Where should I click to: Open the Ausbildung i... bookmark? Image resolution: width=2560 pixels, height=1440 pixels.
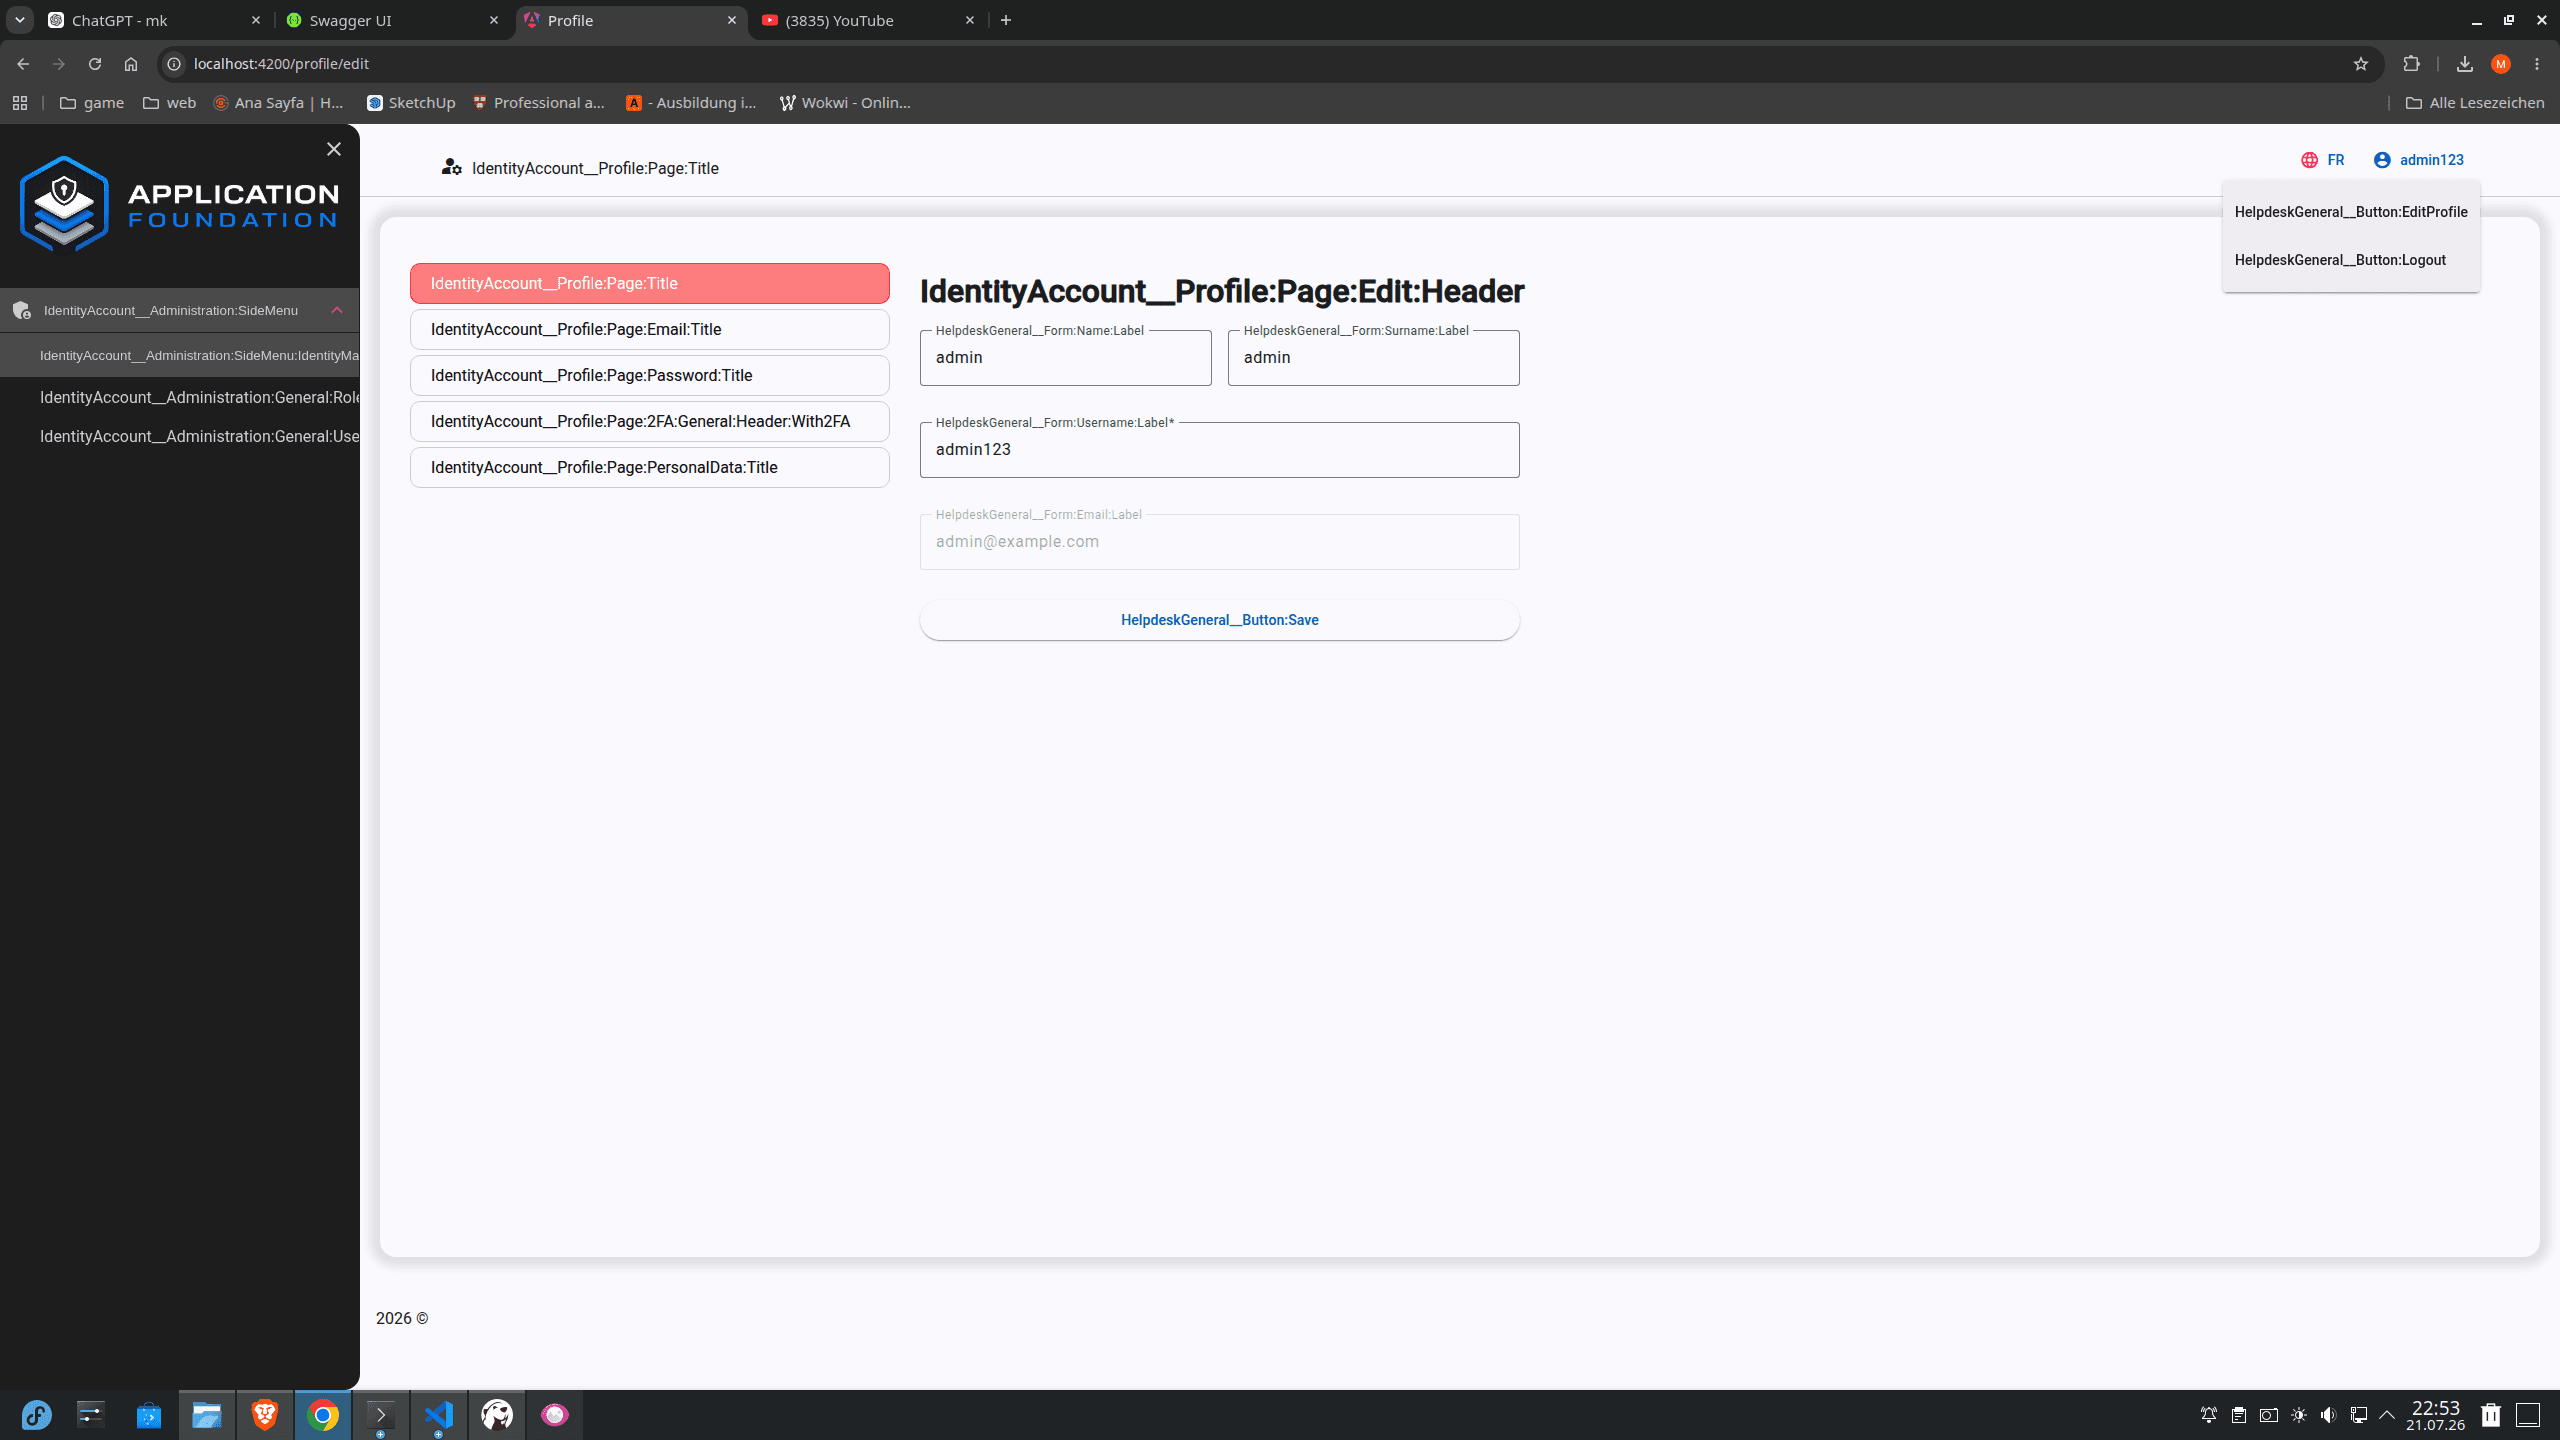(692, 103)
